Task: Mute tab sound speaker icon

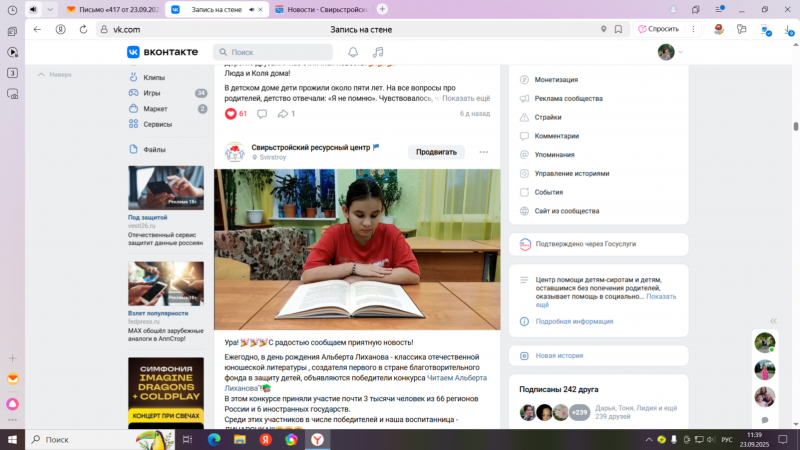Action: tap(33, 10)
